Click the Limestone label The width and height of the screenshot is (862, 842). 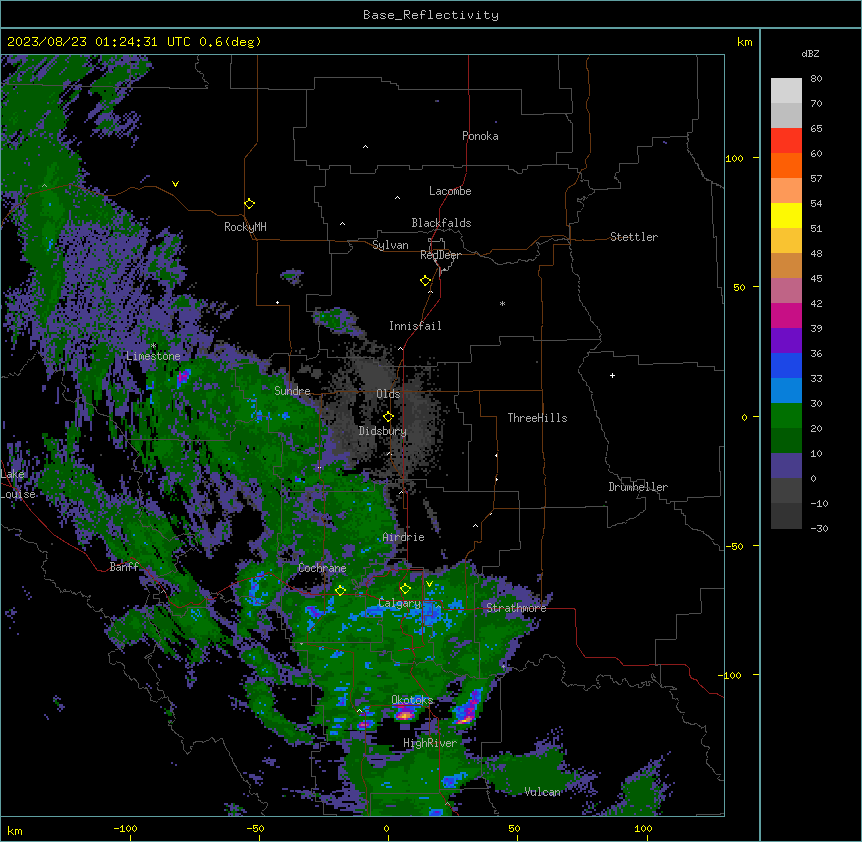pos(153,356)
